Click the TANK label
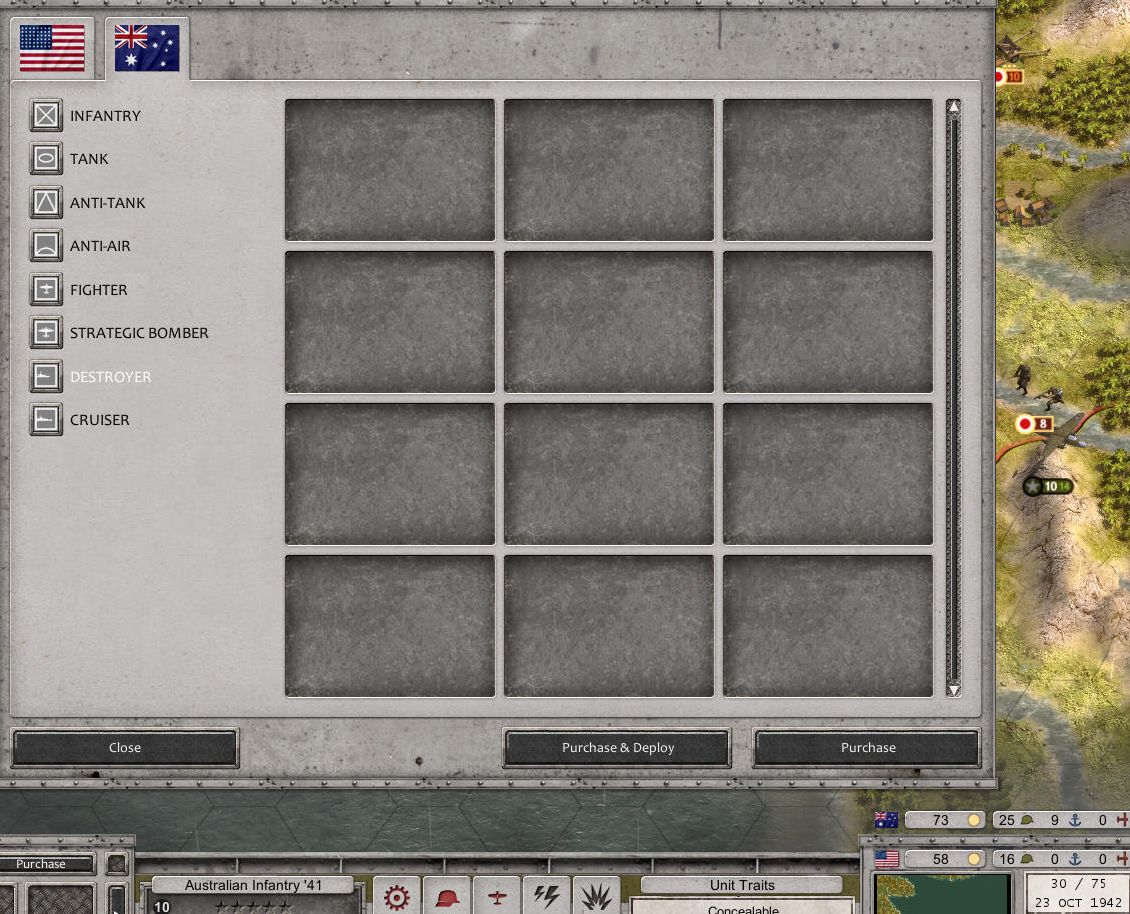Viewport: 1130px width, 914px height. pos(89,159)
